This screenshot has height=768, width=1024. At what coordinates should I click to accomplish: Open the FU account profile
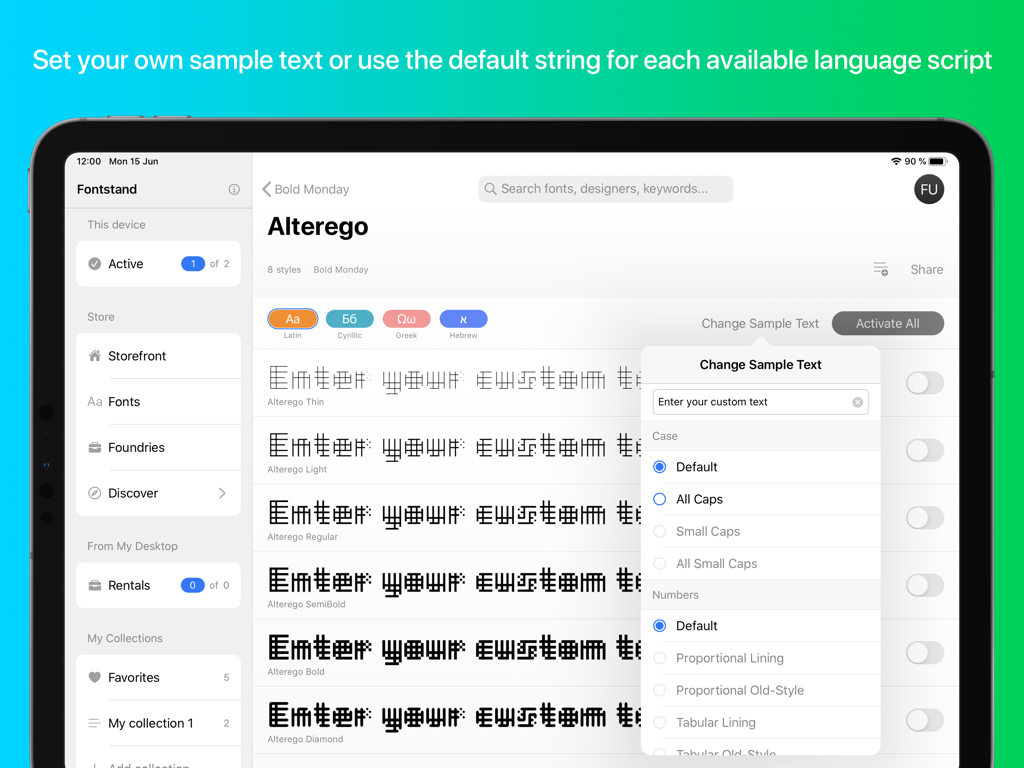click(x=929, y=189)
